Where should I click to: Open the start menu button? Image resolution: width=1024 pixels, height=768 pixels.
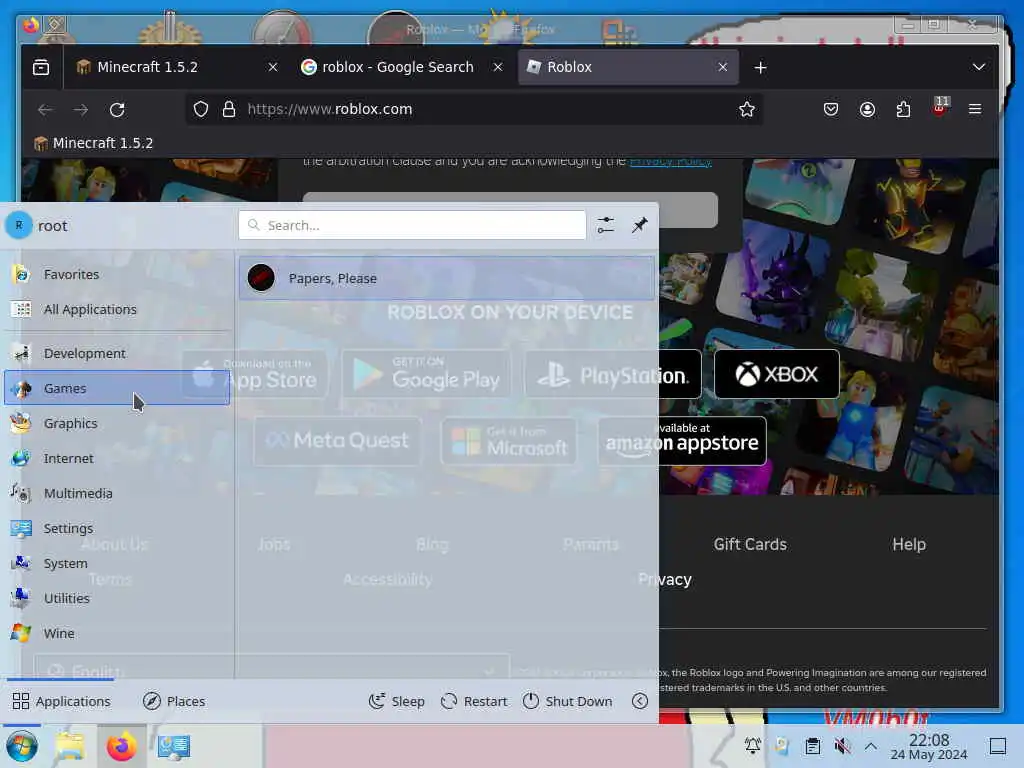[x=22, y=746]
